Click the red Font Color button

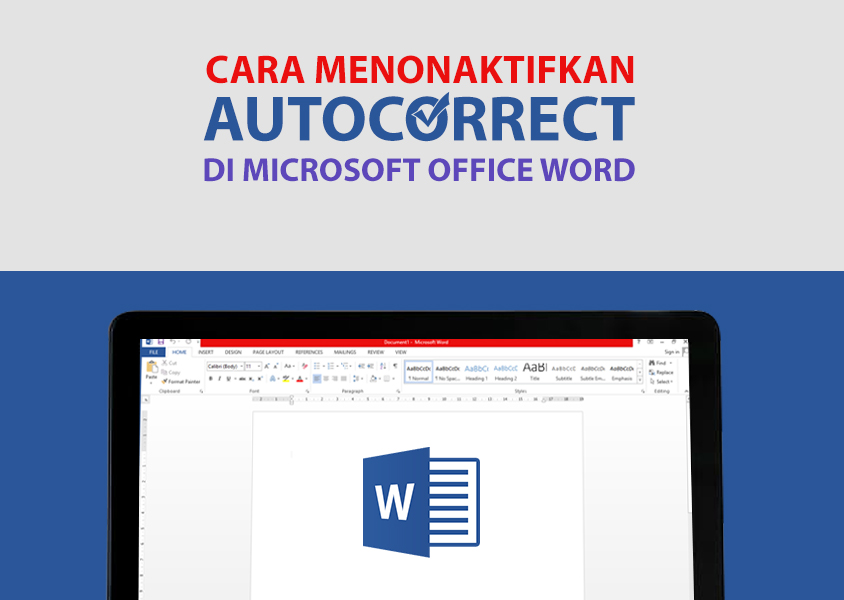pos(300,379)
